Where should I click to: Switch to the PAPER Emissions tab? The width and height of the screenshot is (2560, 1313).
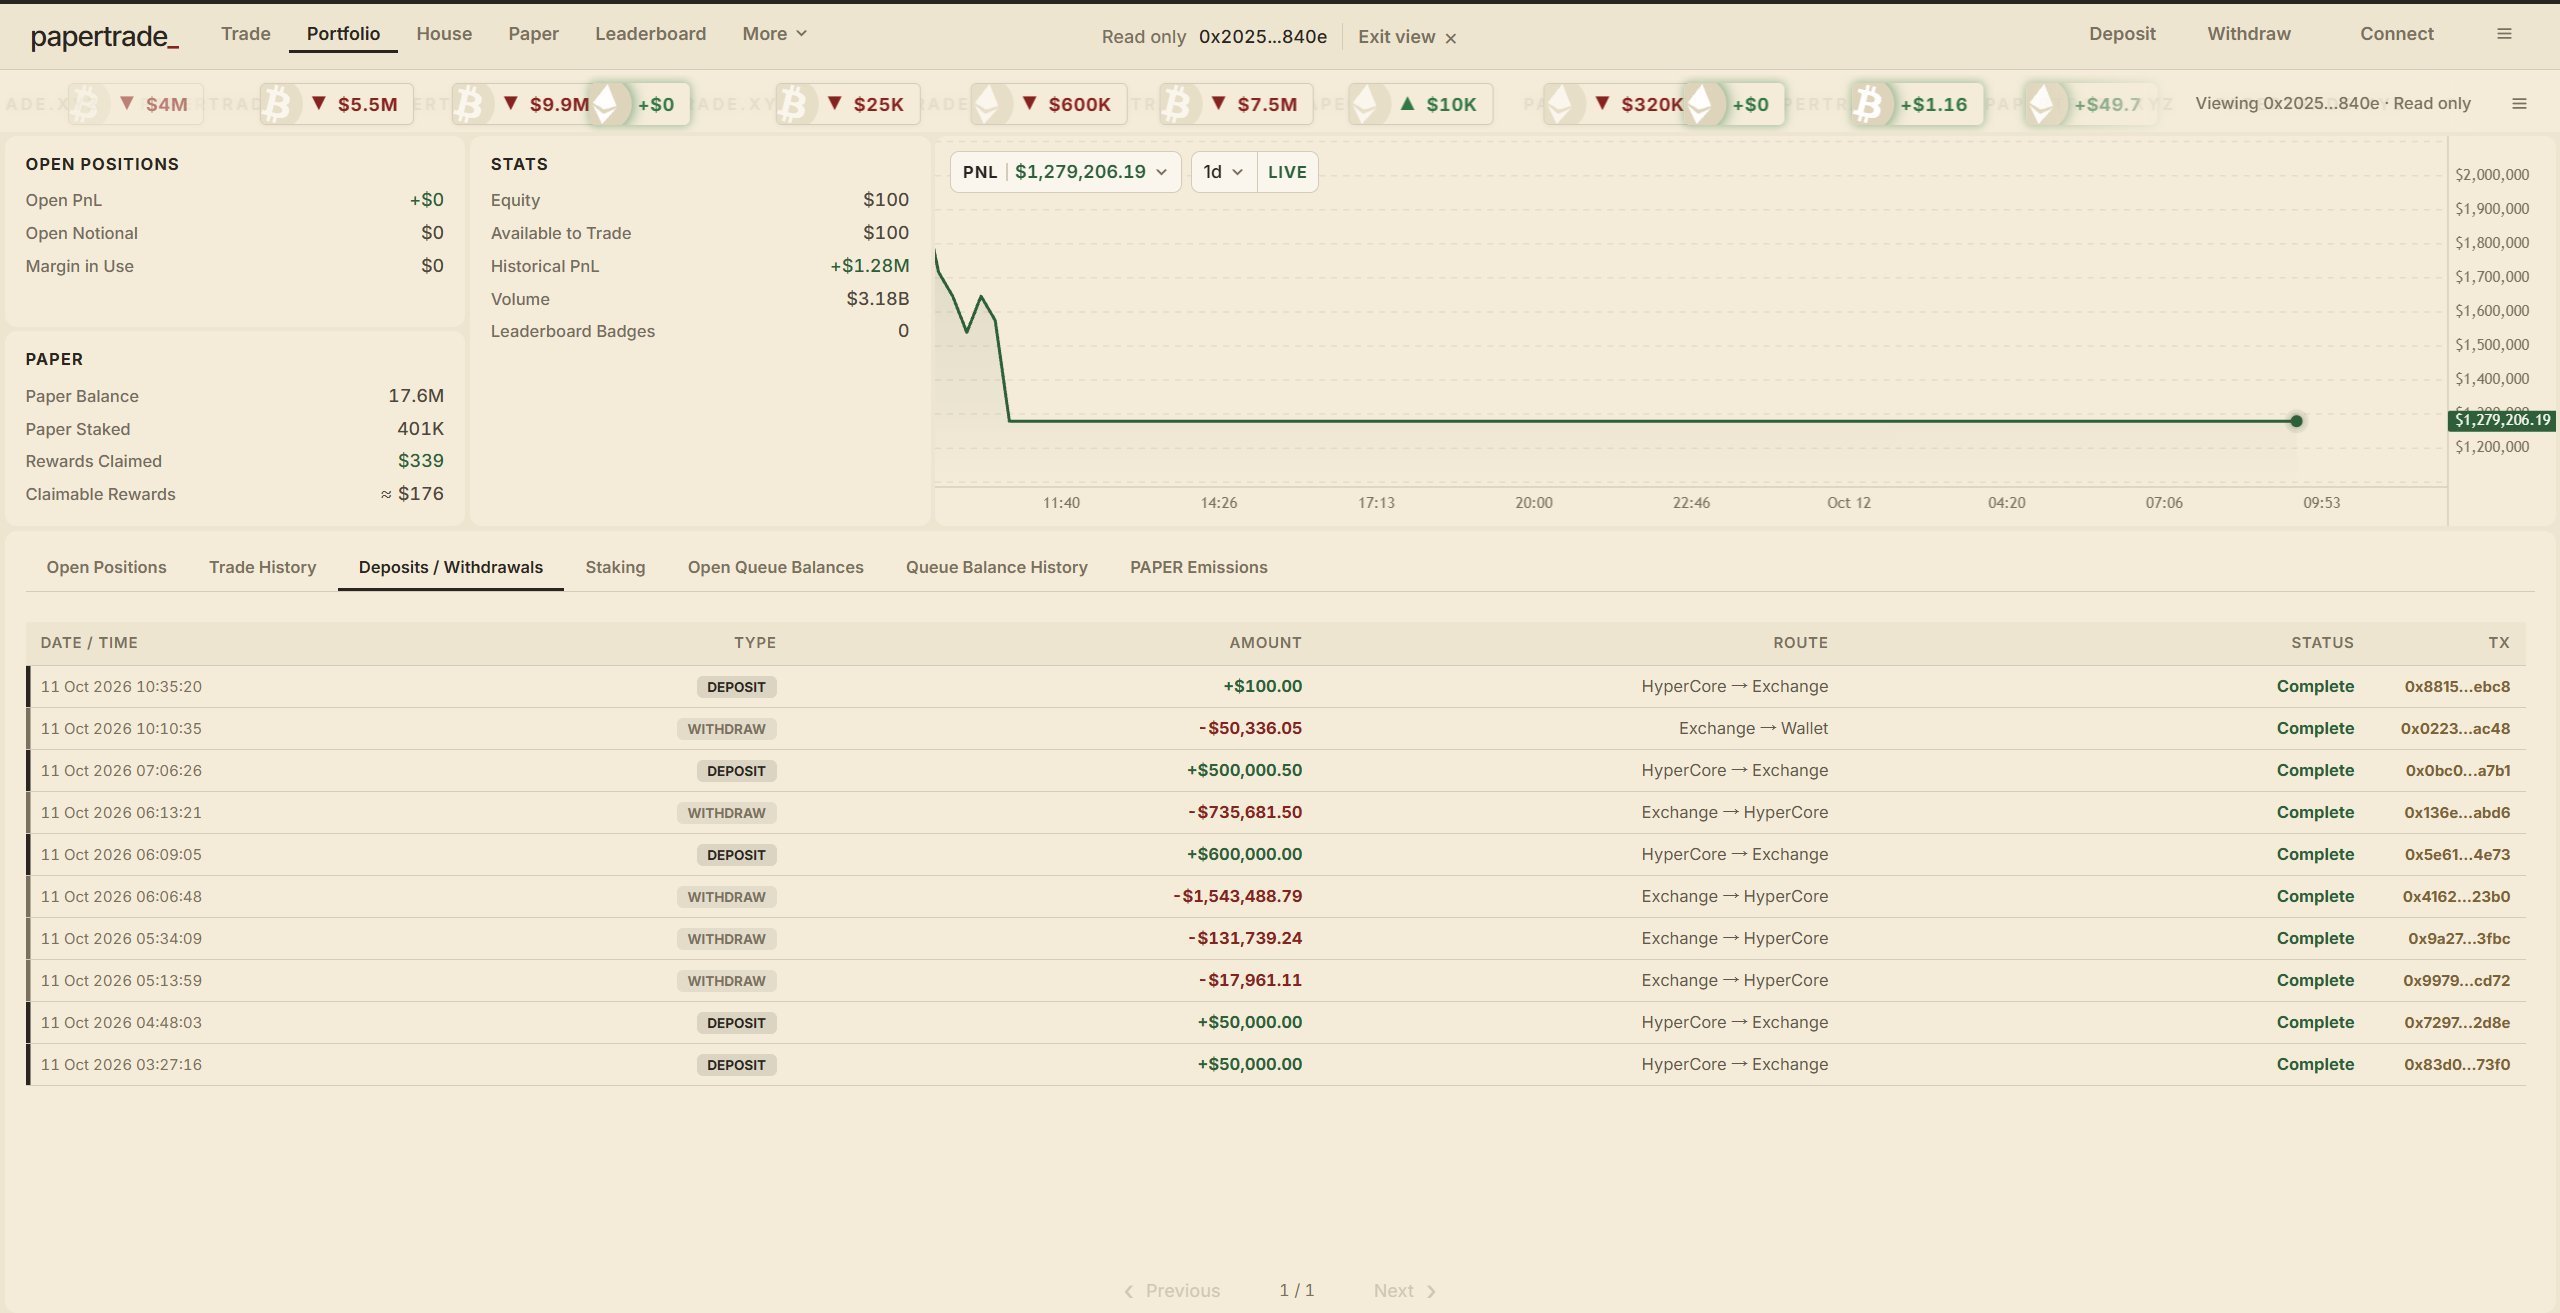click(x=1198, y=567)
